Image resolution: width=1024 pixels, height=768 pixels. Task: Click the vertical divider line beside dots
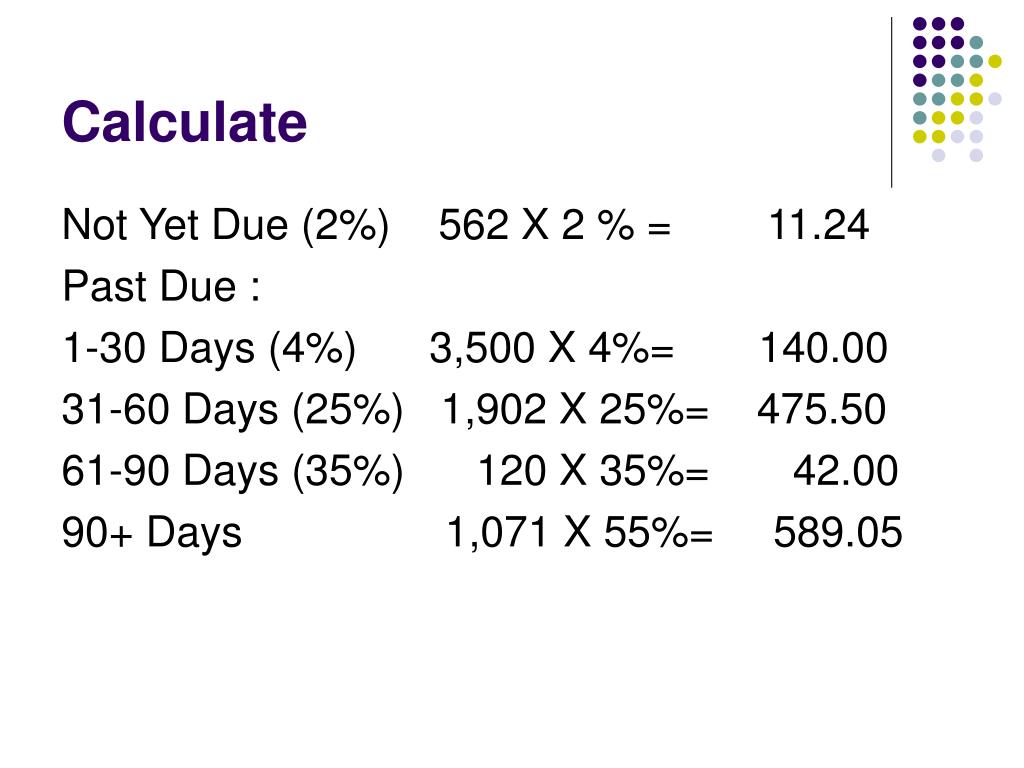[891, 103]
